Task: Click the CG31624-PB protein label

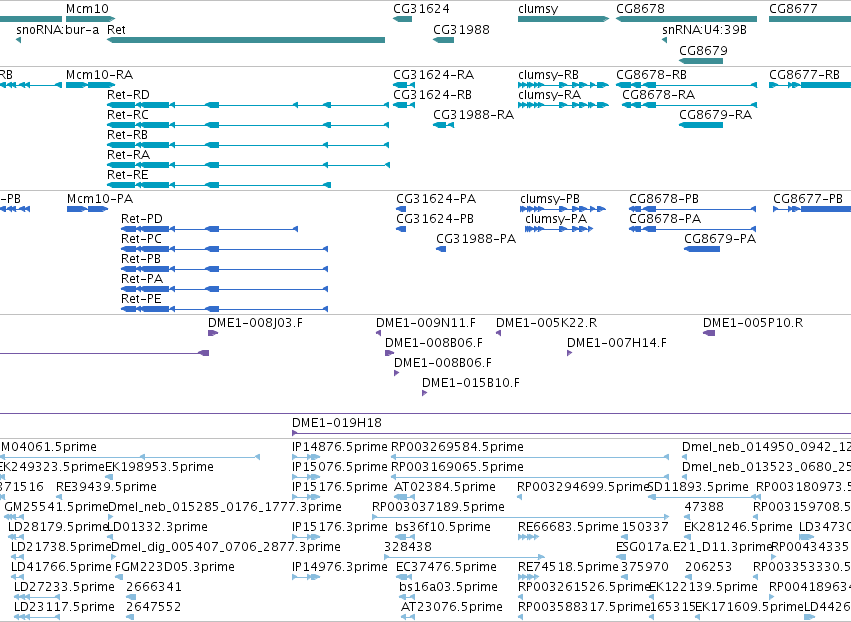Action: point(435,219)
